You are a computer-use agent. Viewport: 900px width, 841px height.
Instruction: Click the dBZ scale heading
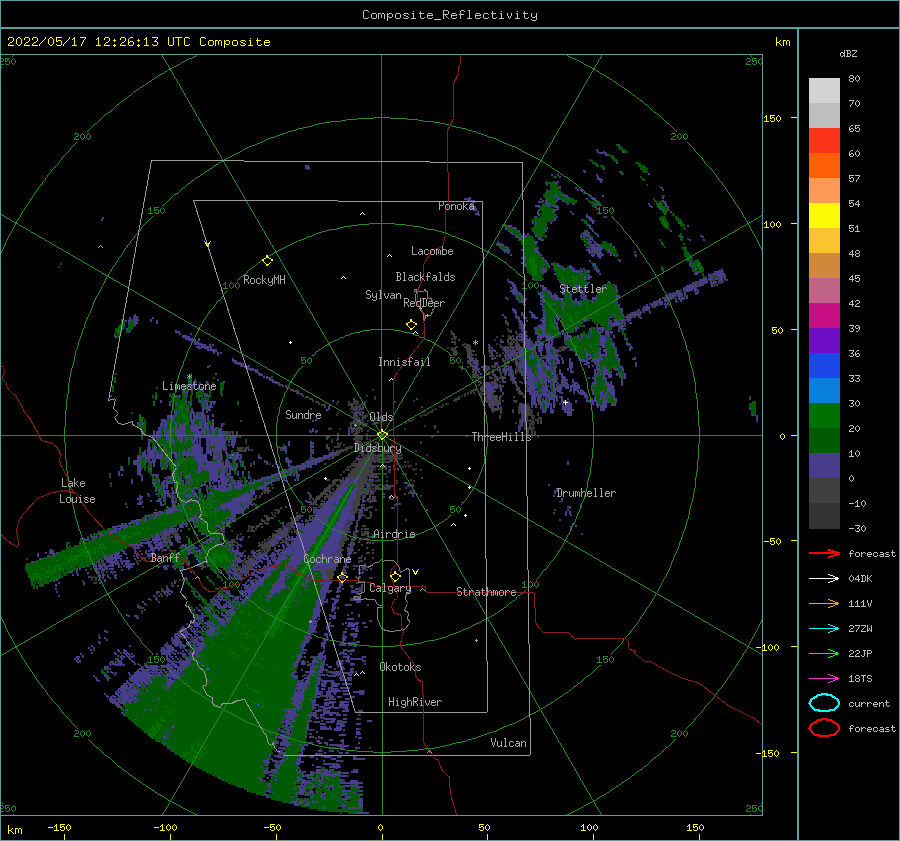[848, 53]
